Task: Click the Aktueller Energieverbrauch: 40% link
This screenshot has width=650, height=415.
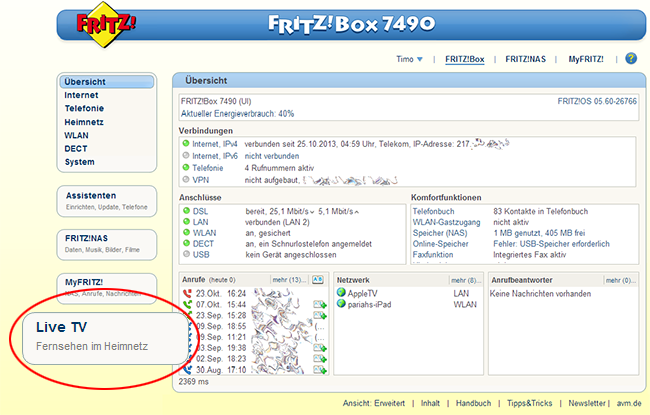Action: (x=238, y=114)
